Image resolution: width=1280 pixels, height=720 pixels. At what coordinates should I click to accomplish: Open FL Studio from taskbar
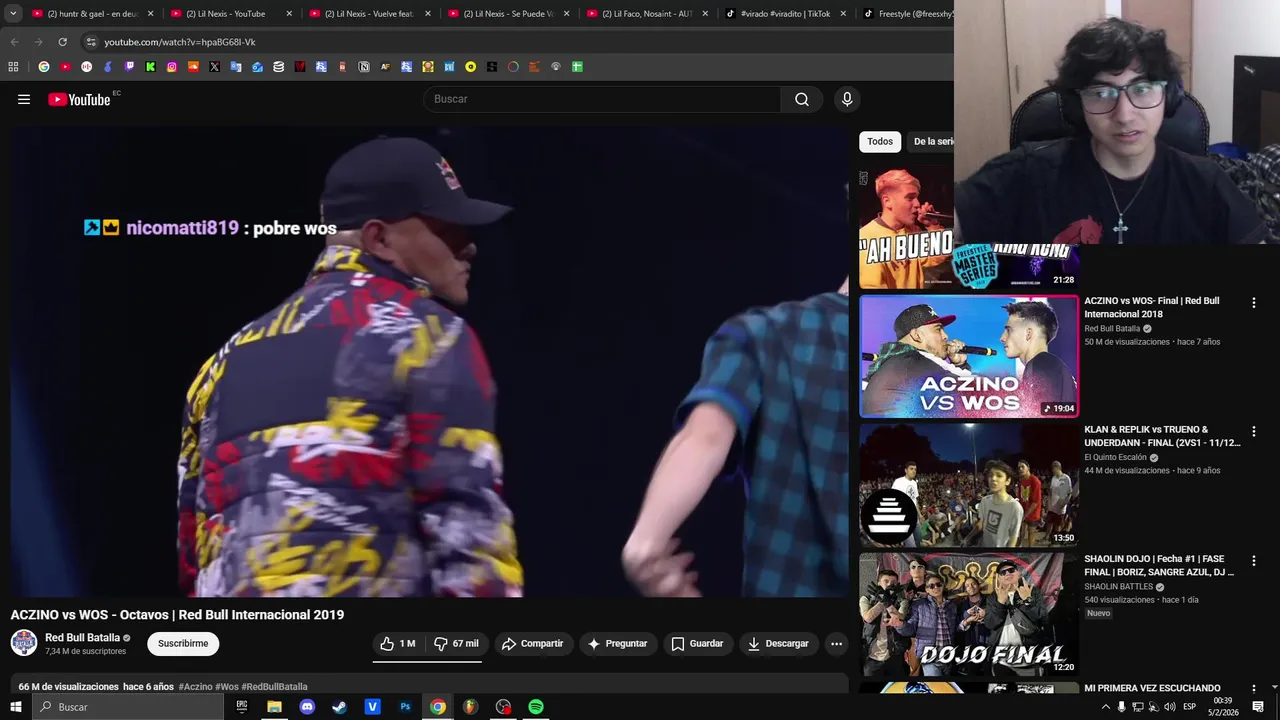click(470, 707)
